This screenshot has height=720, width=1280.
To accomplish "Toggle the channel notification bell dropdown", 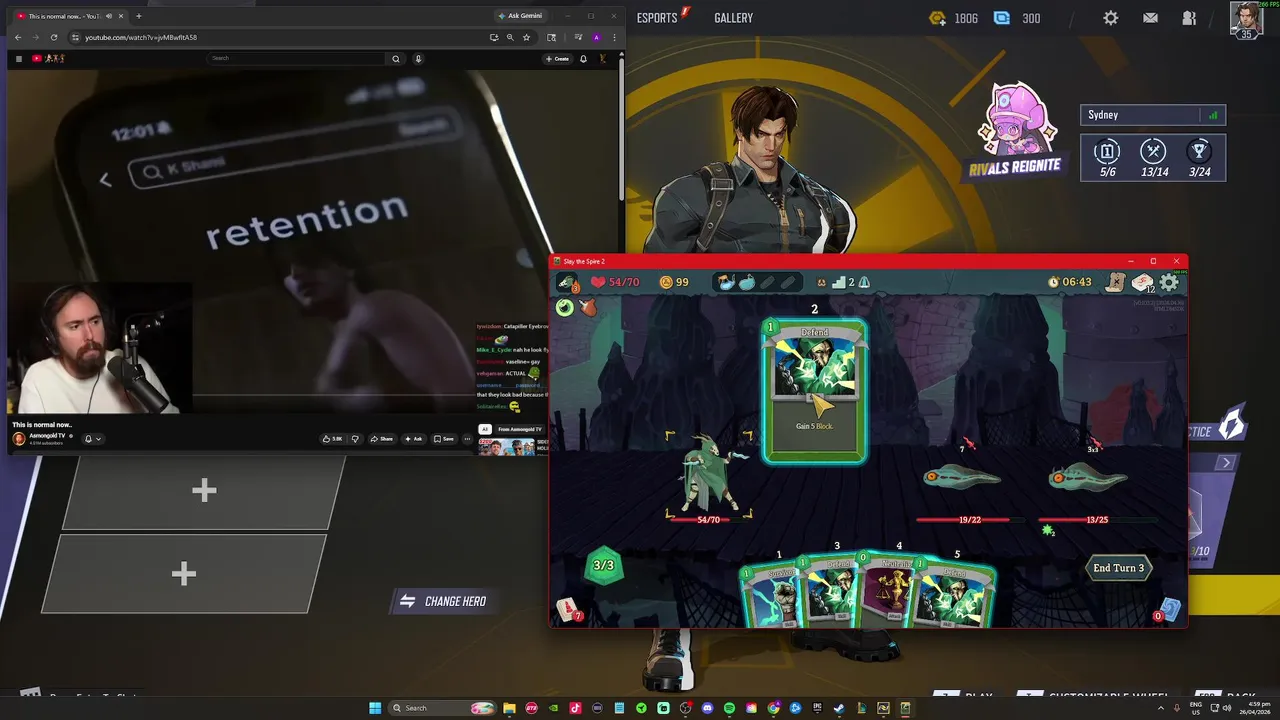I will coord(92,438).
